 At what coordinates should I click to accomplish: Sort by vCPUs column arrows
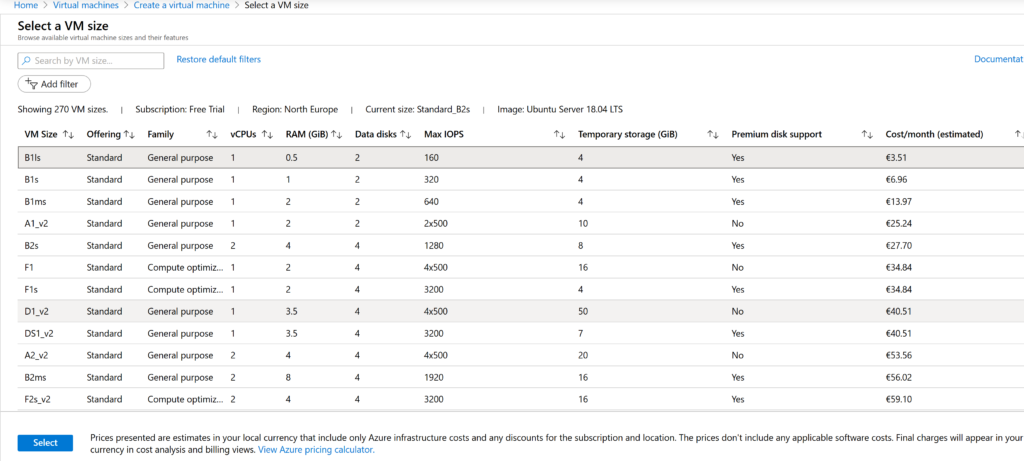(x=267, y=135)
